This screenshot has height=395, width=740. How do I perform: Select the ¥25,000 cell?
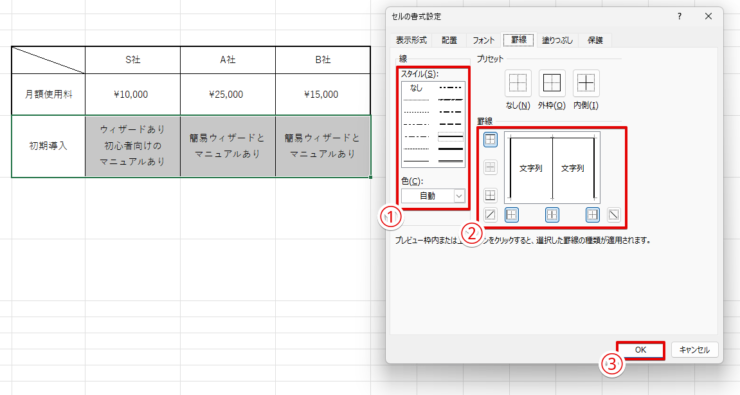tap(227, 94)
